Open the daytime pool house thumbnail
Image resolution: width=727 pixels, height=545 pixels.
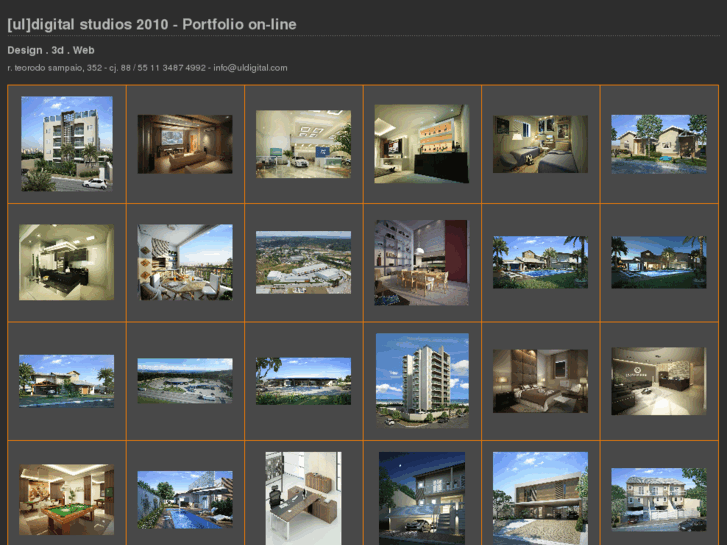(540, 263)
